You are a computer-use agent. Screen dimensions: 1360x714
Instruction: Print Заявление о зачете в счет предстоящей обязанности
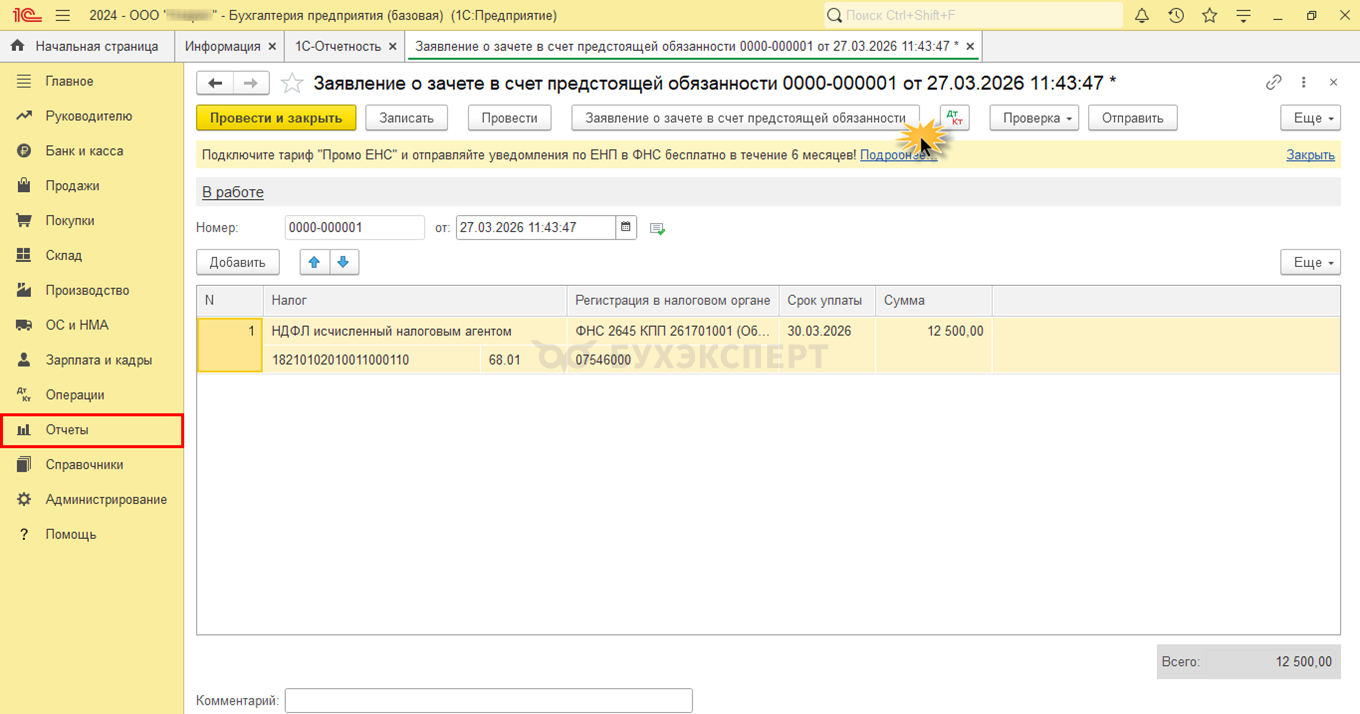(745, 118)
